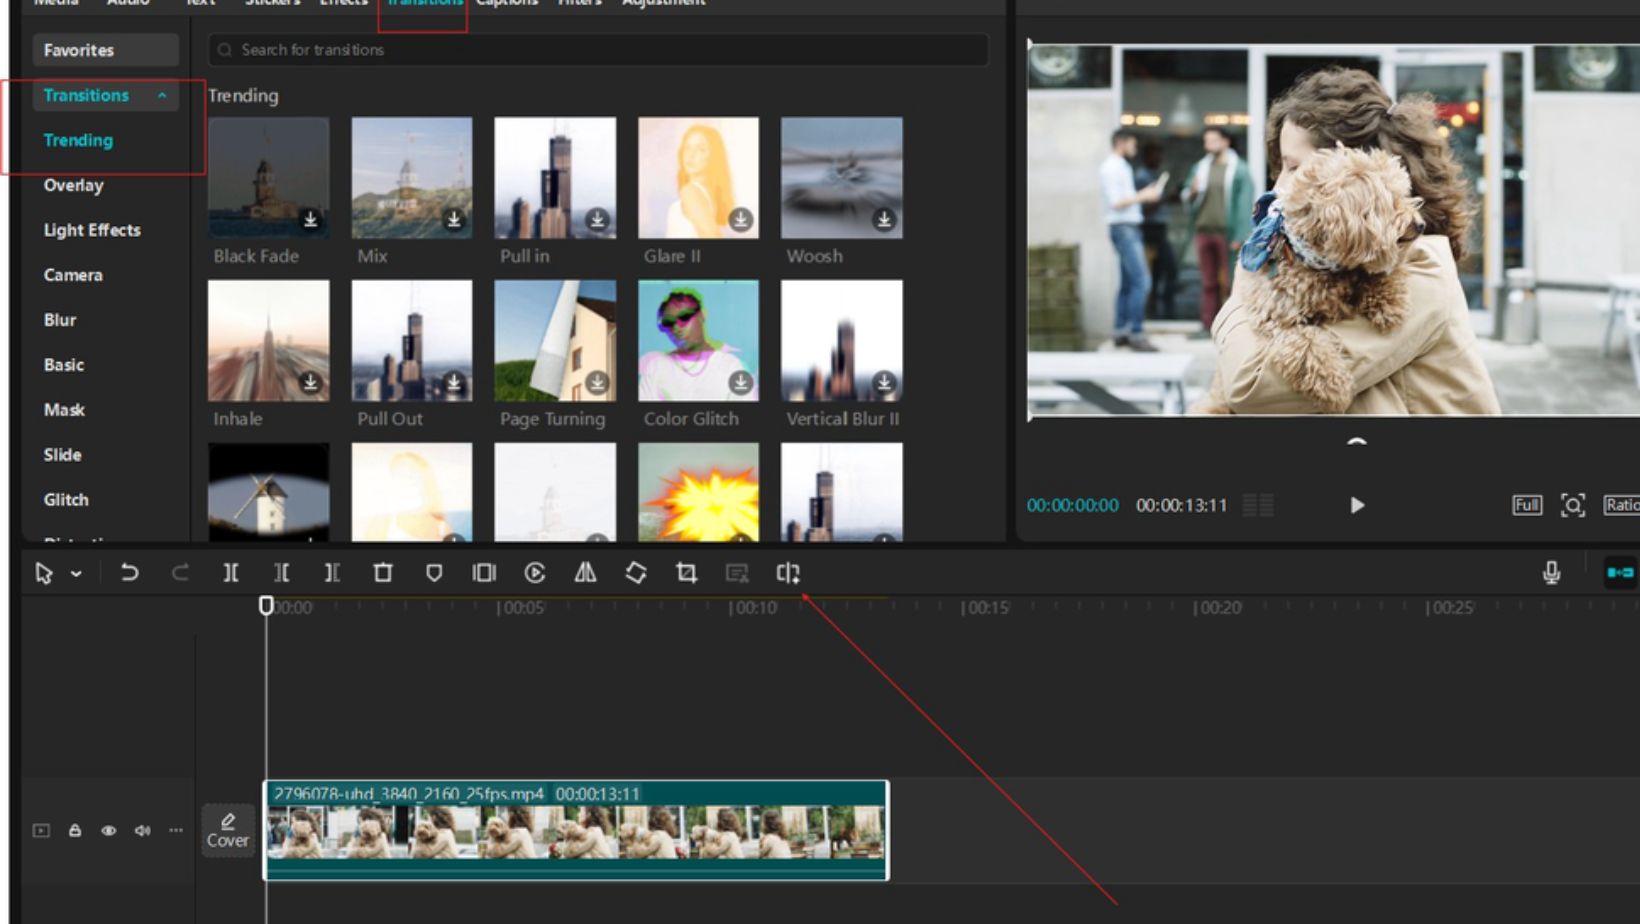Download the Inhale transition

pos(311,382)
